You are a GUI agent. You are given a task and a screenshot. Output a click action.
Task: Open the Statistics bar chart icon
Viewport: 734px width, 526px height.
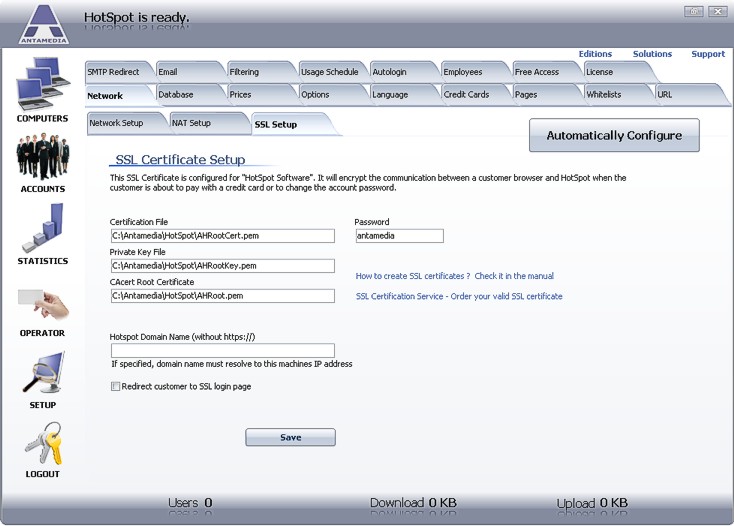(43, 228)
